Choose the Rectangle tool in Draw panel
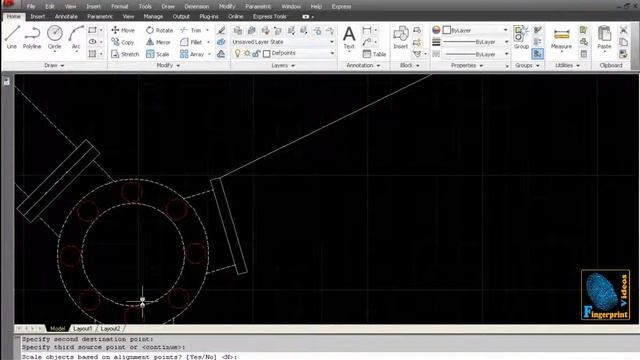 93,30
